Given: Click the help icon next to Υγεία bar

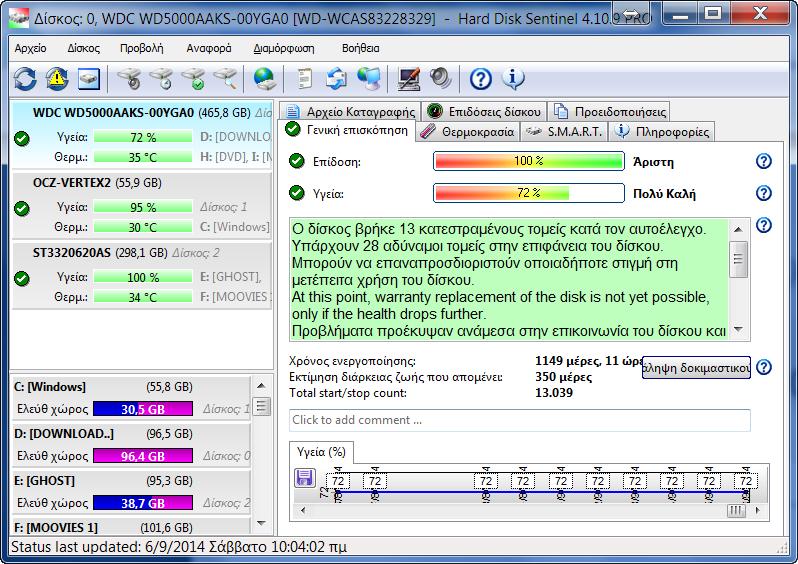Looking at the screenshot, I should click(x=763, y=193).
